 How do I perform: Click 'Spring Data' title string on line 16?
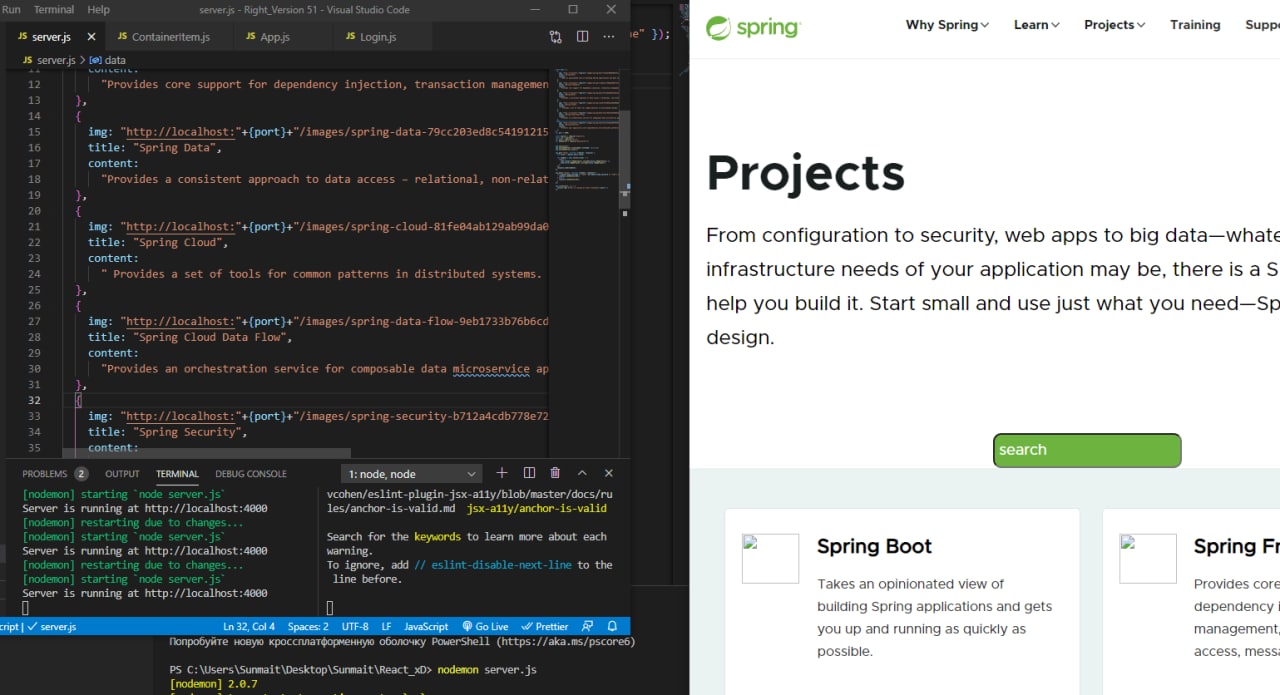click(x=176, y=148)
